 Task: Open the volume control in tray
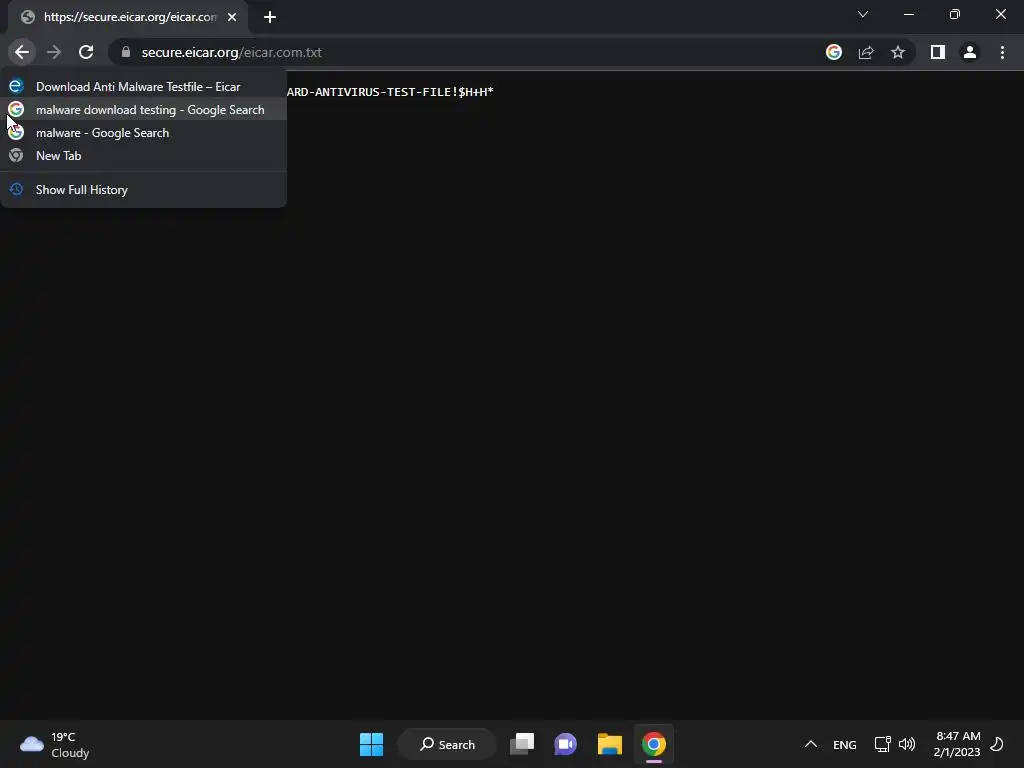tap(906, 744)
